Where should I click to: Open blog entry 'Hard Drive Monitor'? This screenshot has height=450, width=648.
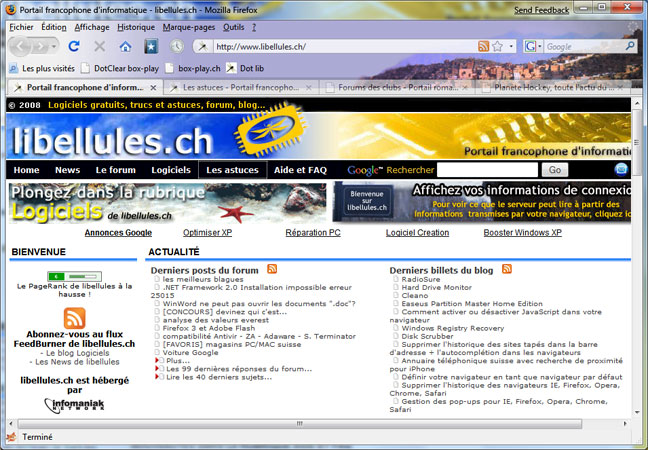point(436,287)
